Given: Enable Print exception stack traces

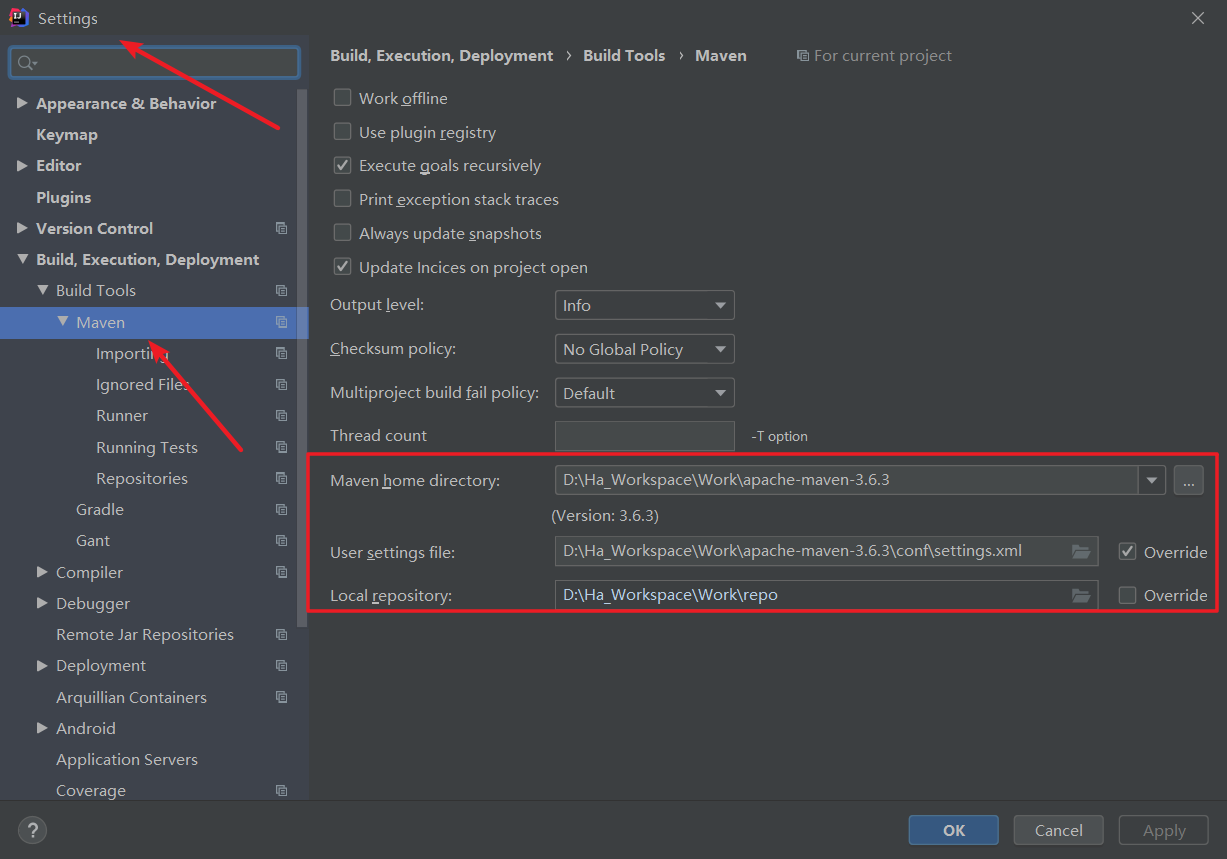Looking at the screenshot, I should click(342, 199).
